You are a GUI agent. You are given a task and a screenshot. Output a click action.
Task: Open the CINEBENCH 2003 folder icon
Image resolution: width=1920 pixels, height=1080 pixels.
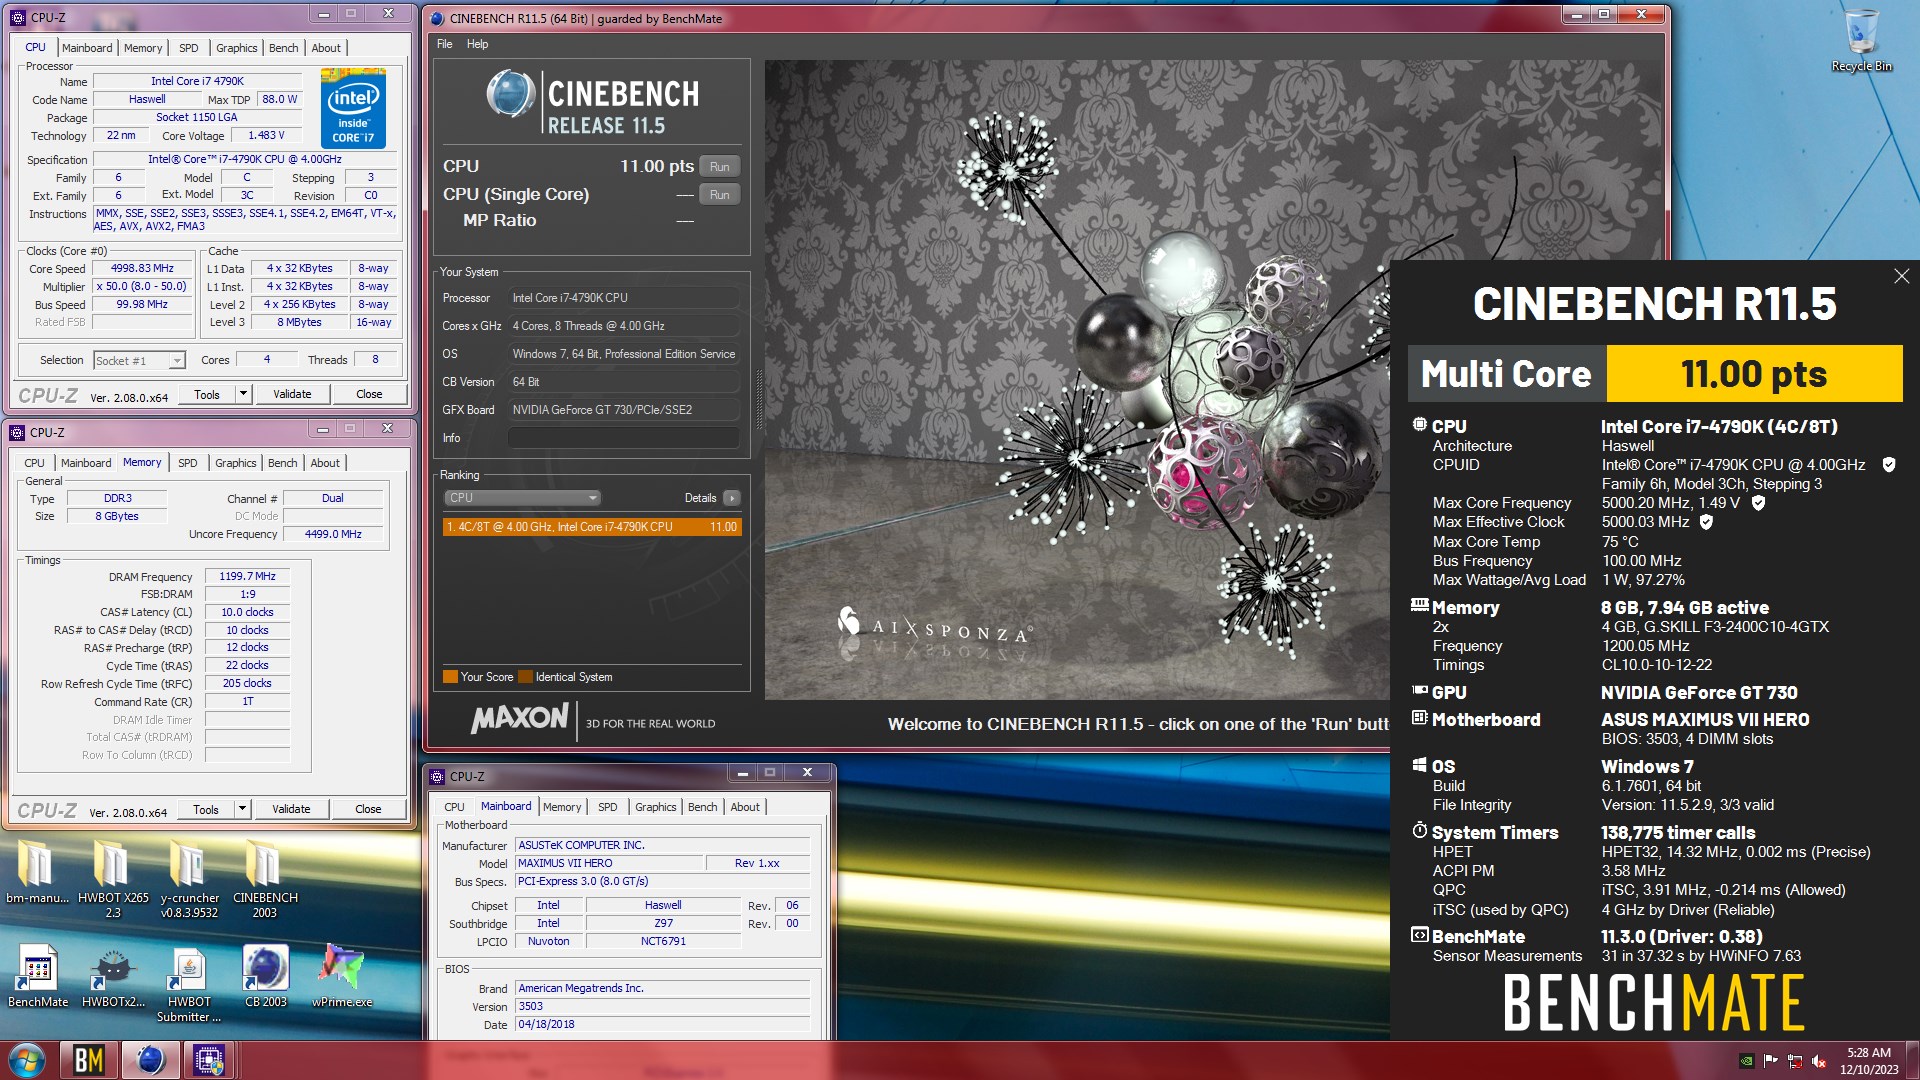[265, 878]
